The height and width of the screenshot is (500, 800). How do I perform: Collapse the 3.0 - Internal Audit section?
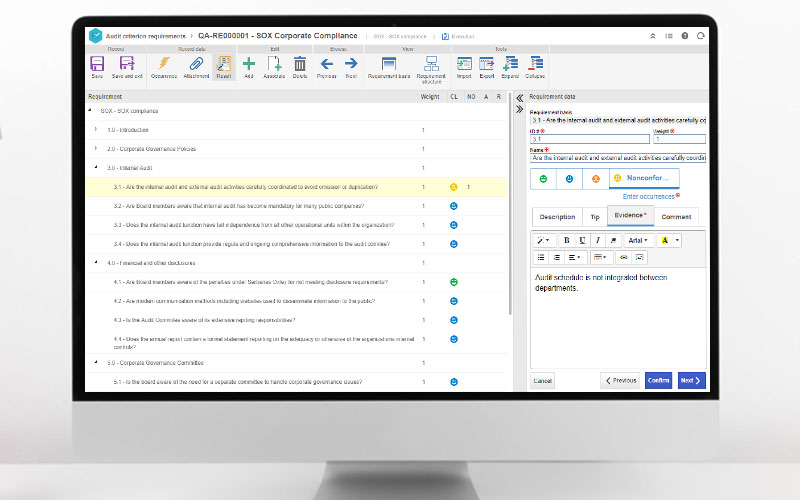tap(96, 168)
